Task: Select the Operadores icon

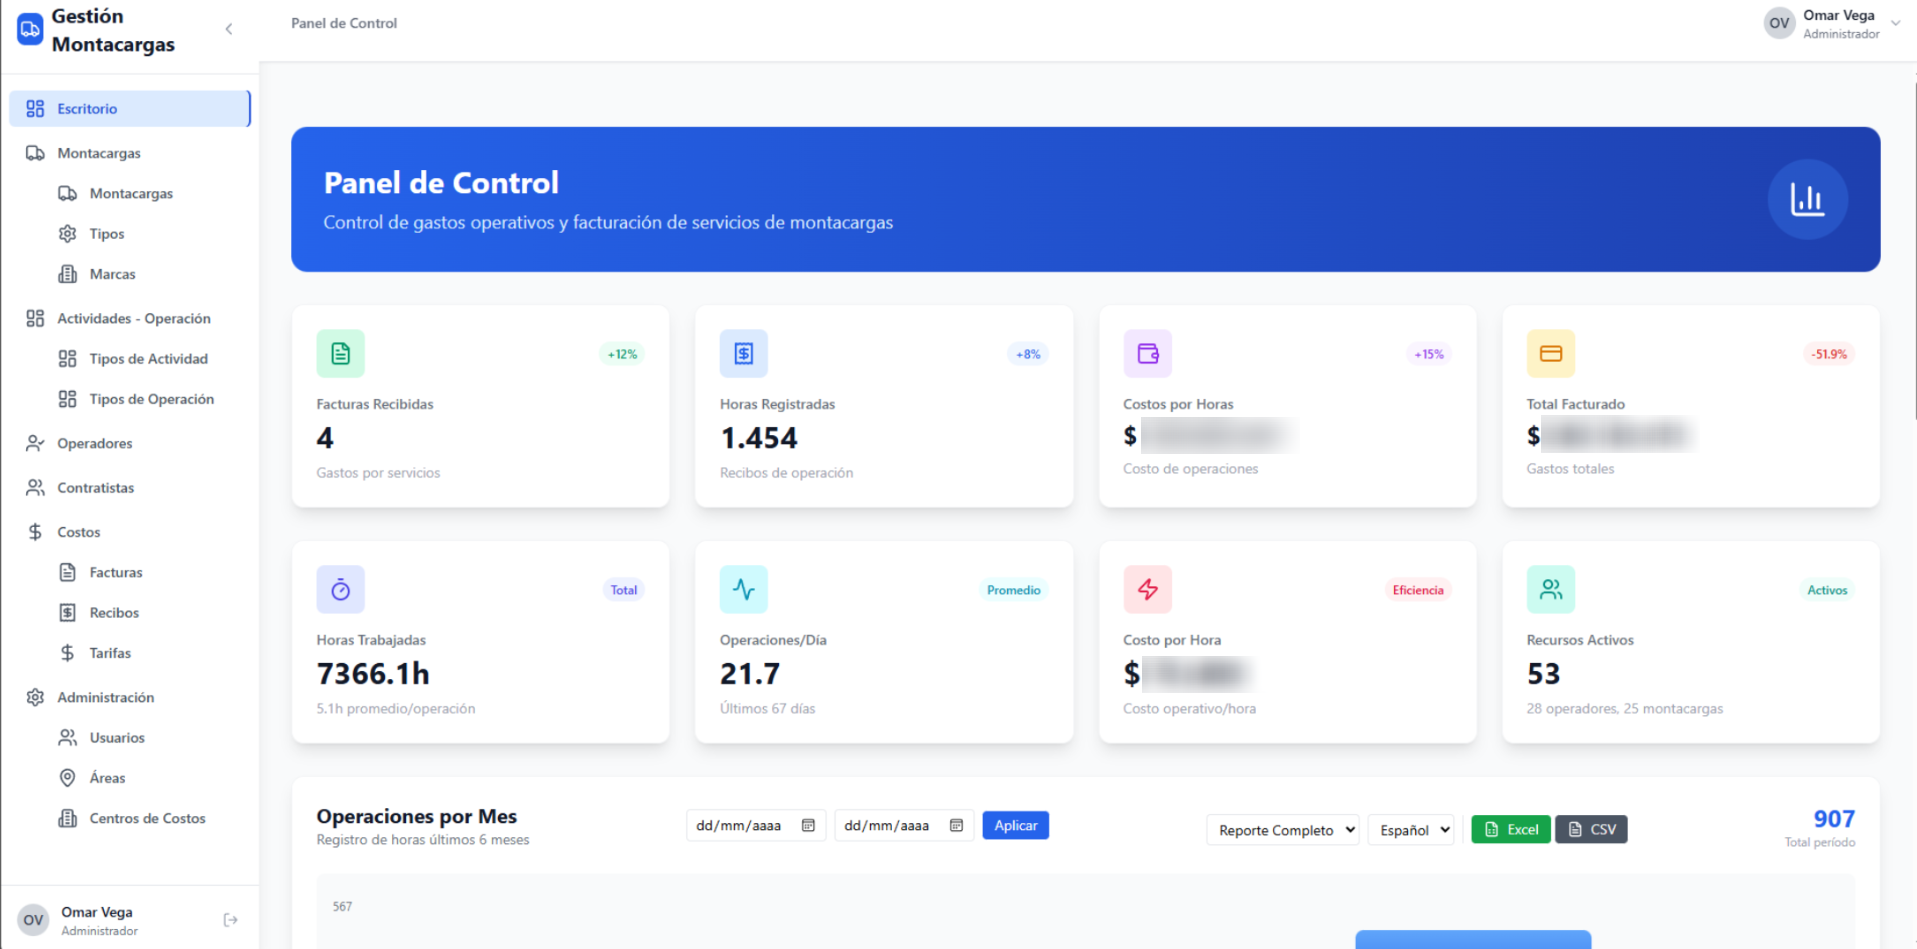Action: point(34,443)
